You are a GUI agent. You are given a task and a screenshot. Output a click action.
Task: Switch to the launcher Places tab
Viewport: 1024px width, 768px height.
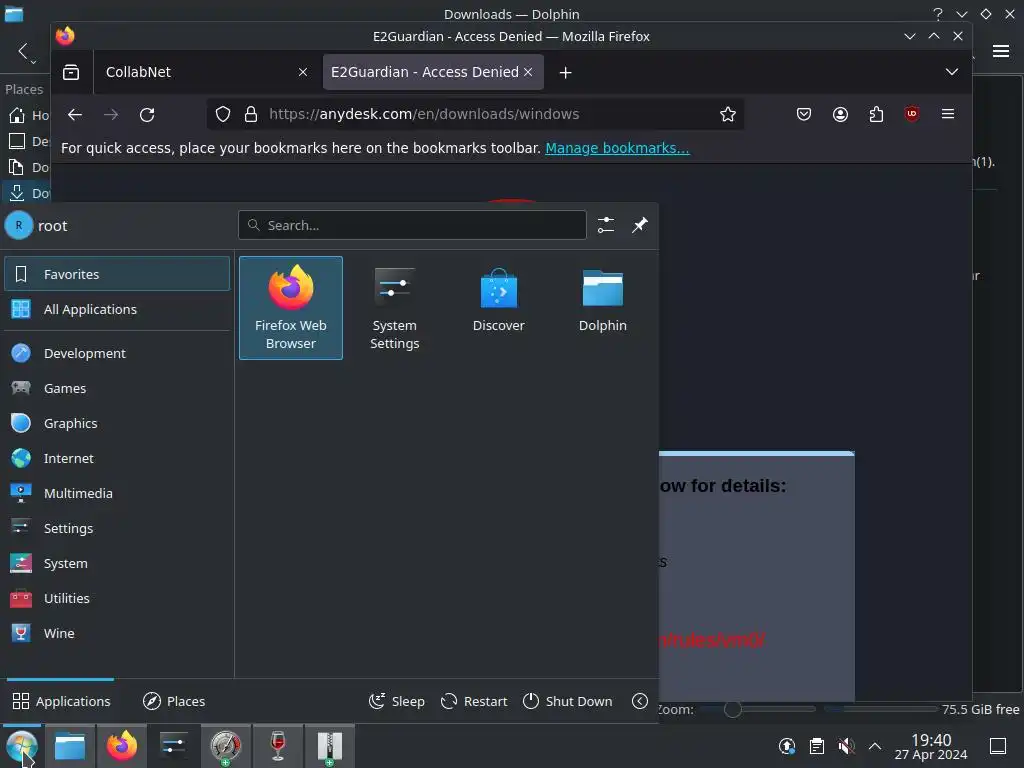tap(174, 701)
